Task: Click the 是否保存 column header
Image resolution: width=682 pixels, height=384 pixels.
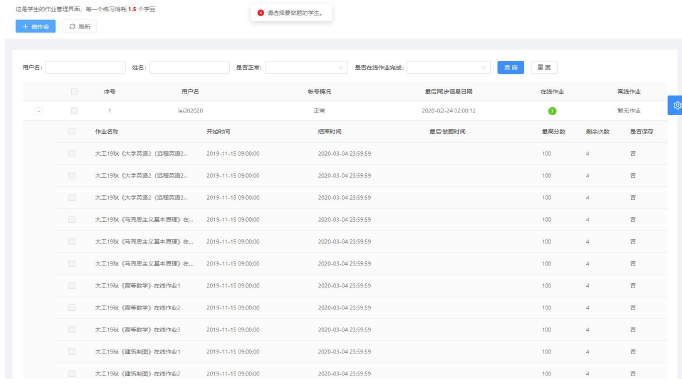Action: tap(642, 132)
